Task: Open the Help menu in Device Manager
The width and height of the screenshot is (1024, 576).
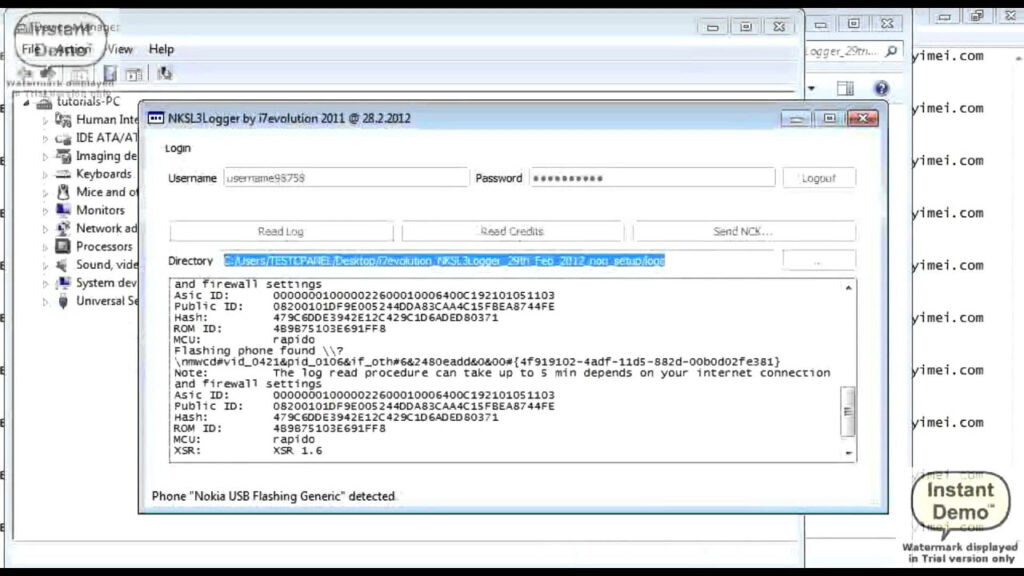Action: (161, 49)
